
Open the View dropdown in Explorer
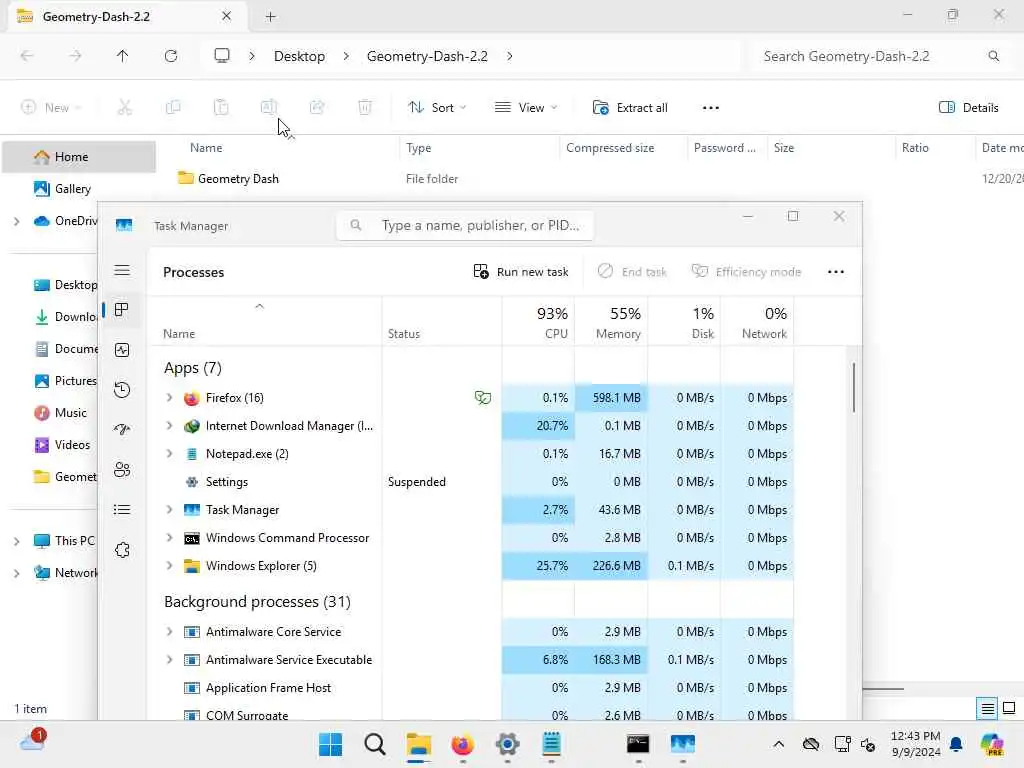pyautogui.click(x=526, y=108)
